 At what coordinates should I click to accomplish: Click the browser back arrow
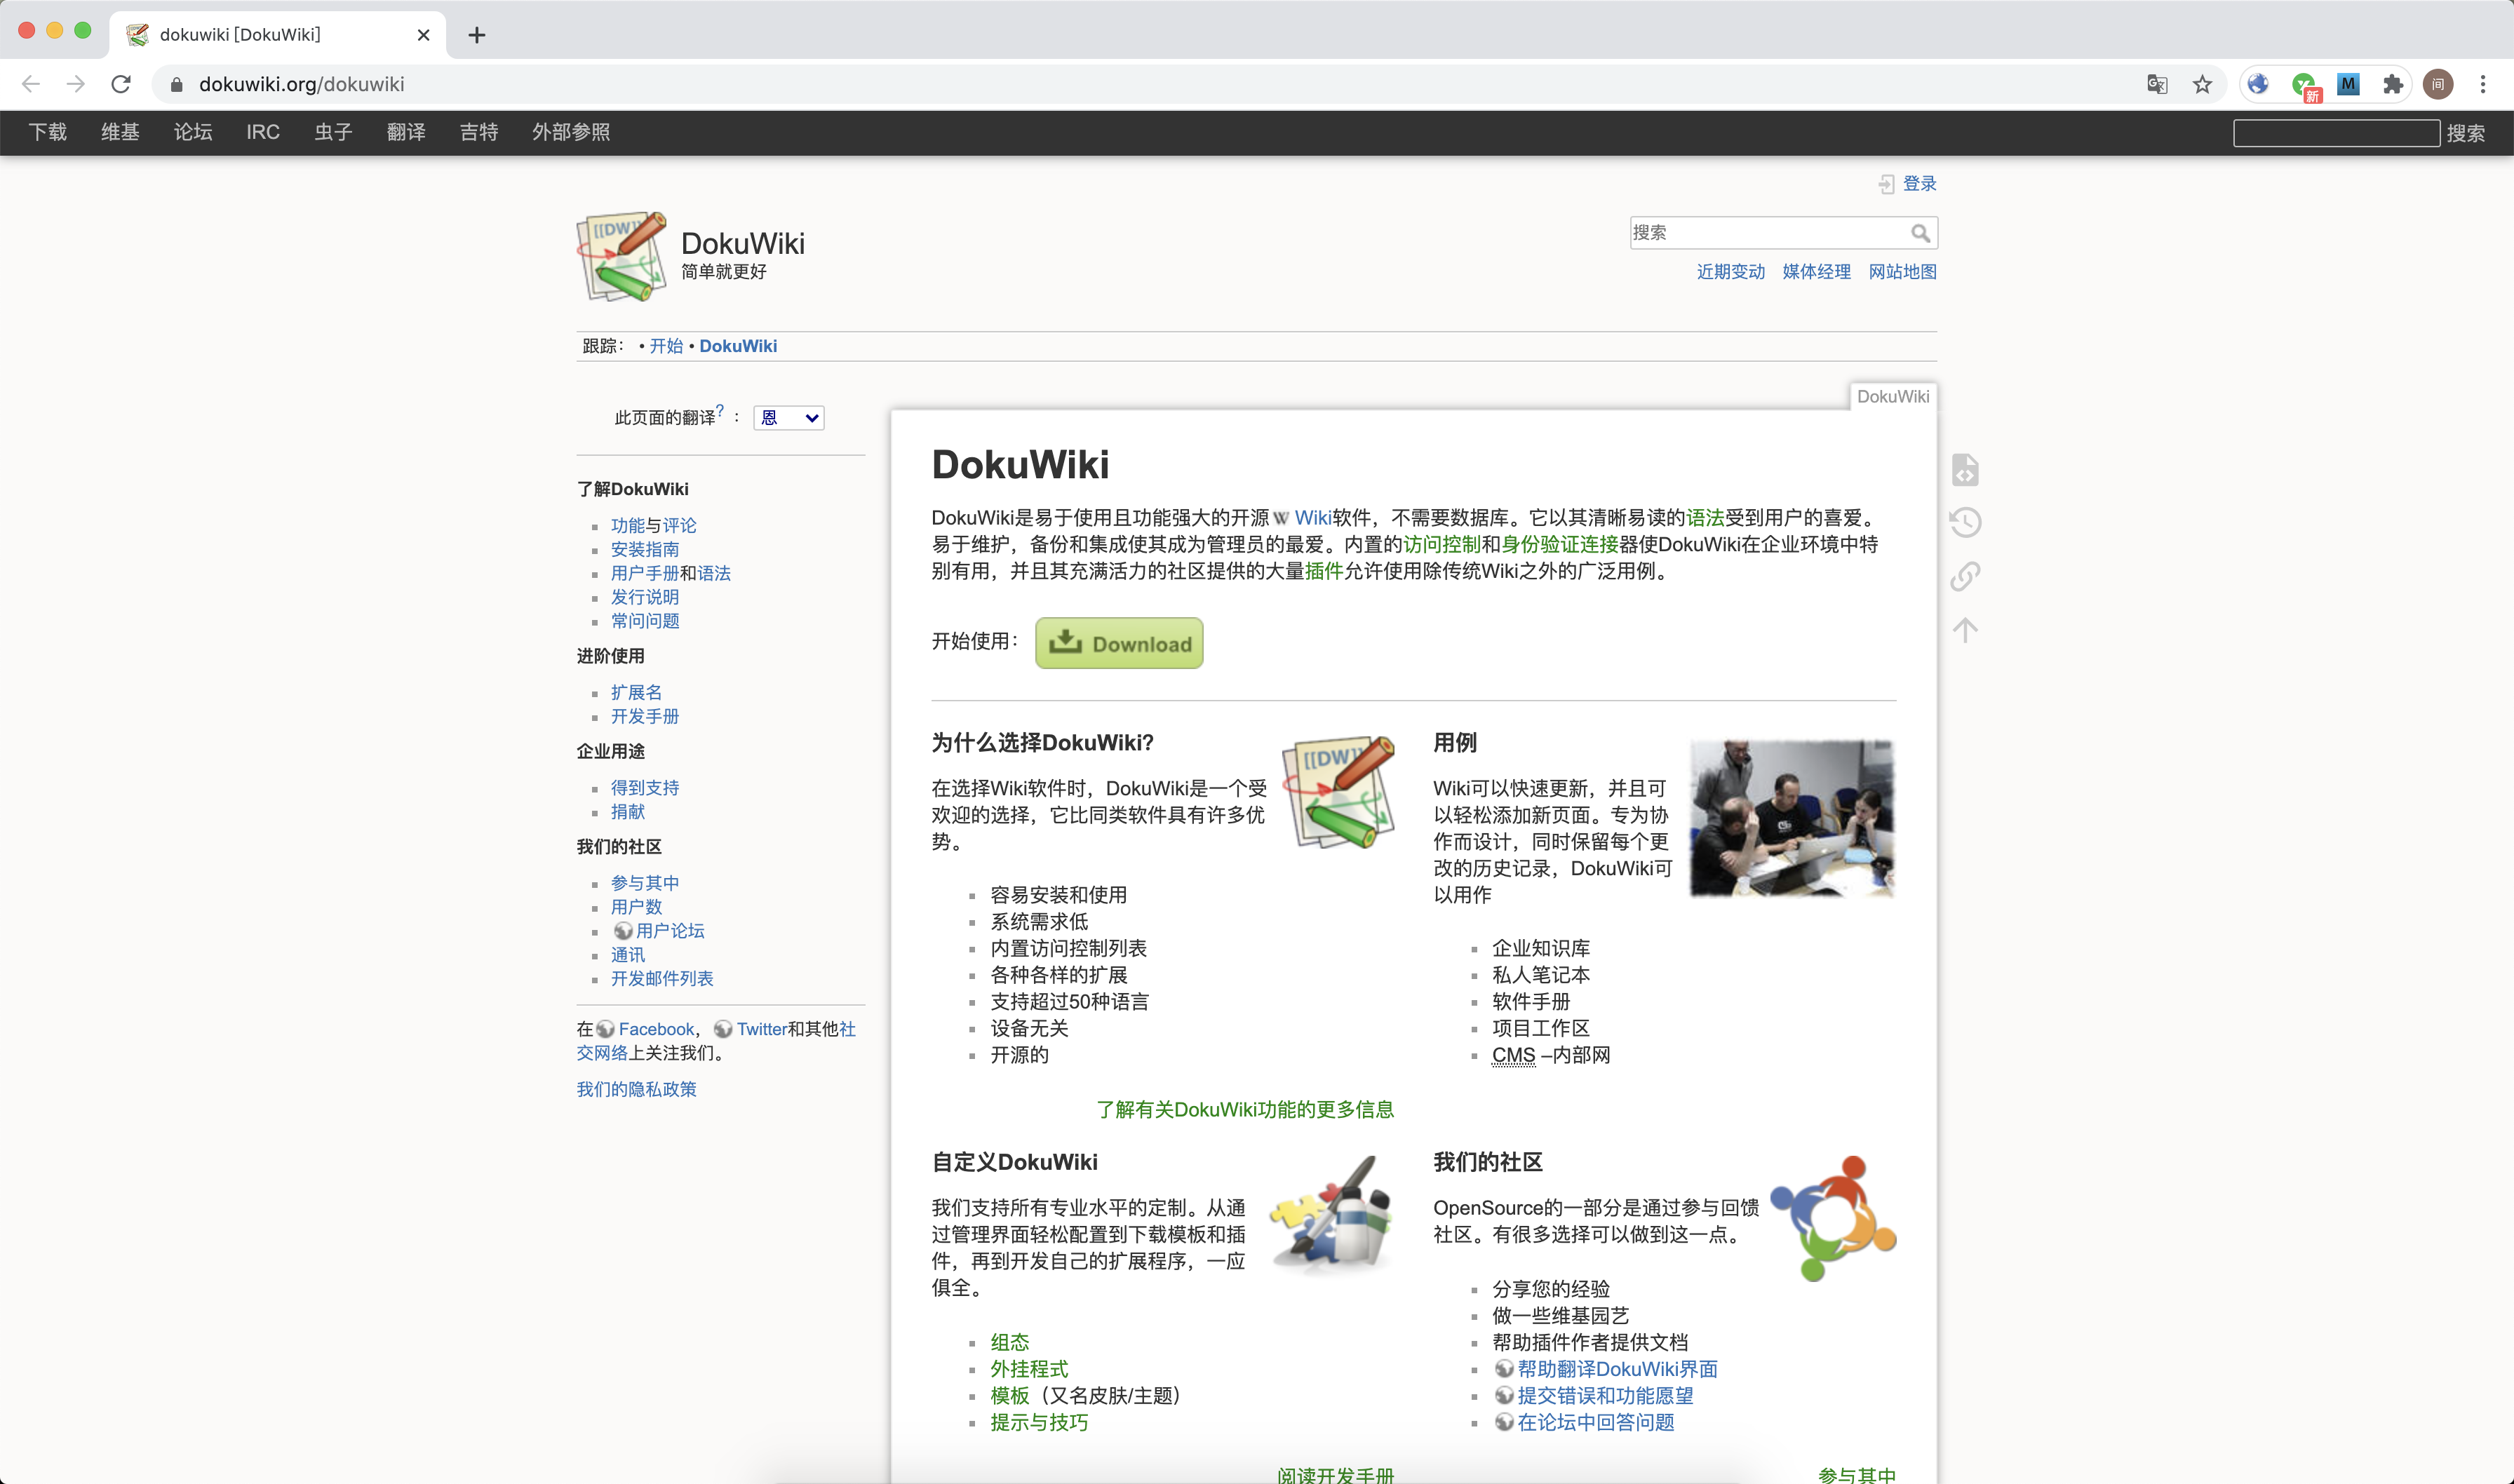tap(31, 84)
